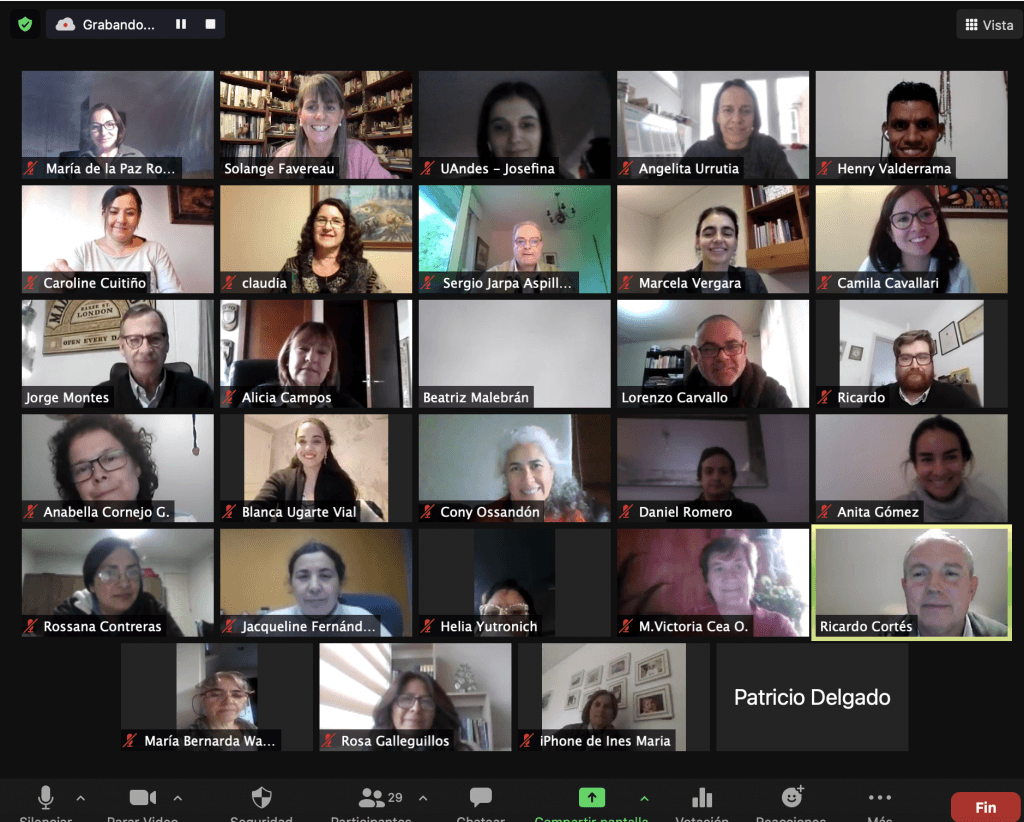Open the Vista layout menu

tap(988, 25)
